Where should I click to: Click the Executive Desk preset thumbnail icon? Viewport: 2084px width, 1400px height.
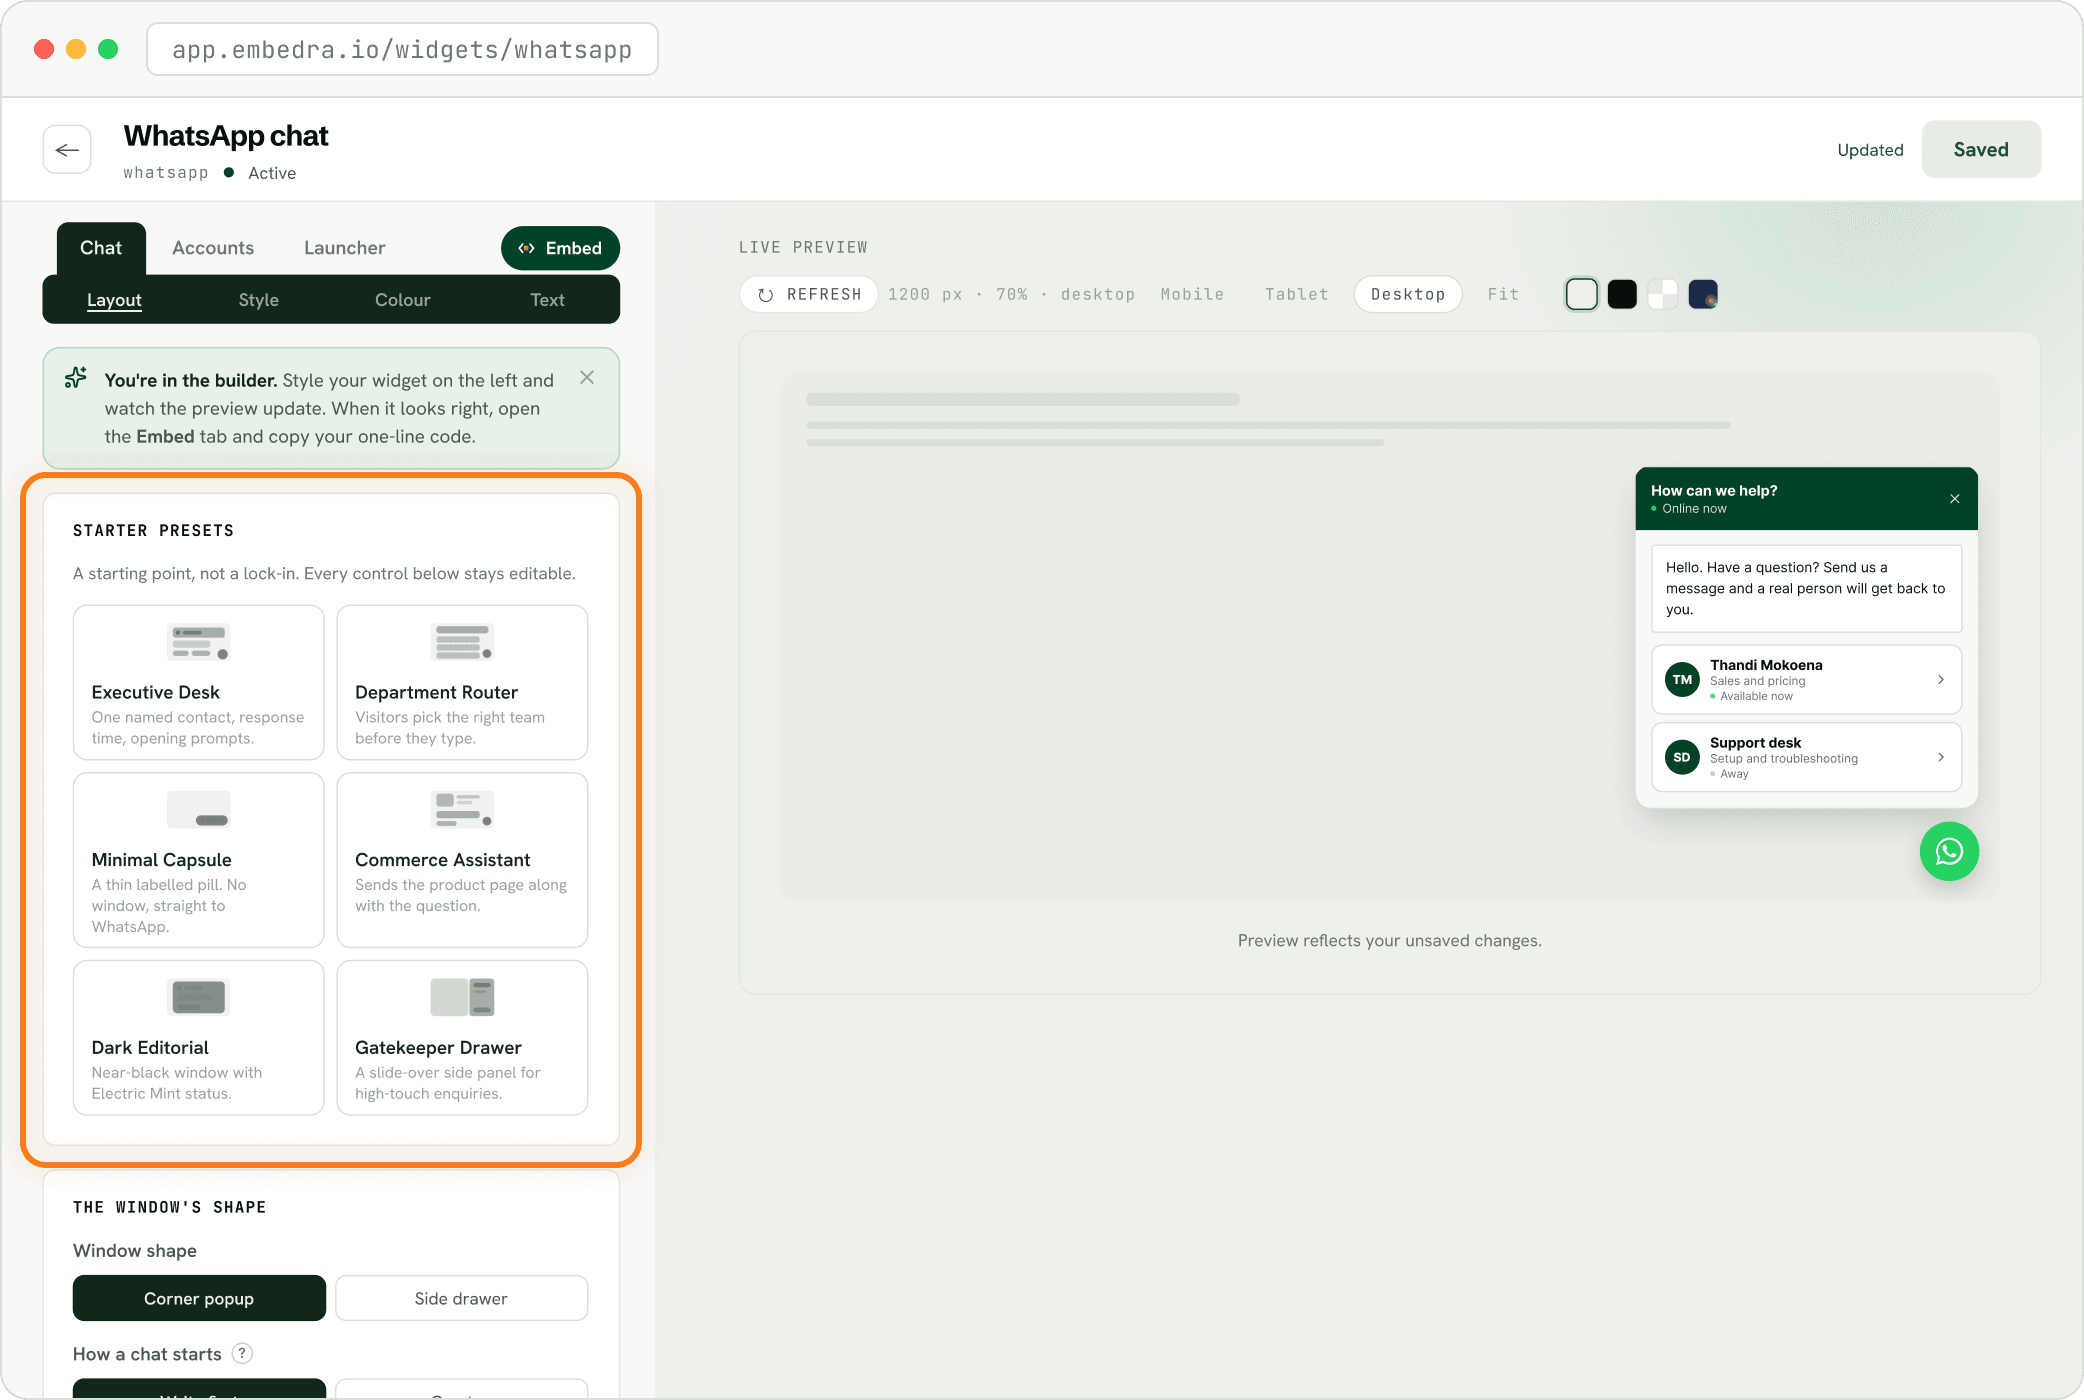(x=199, y=642)
